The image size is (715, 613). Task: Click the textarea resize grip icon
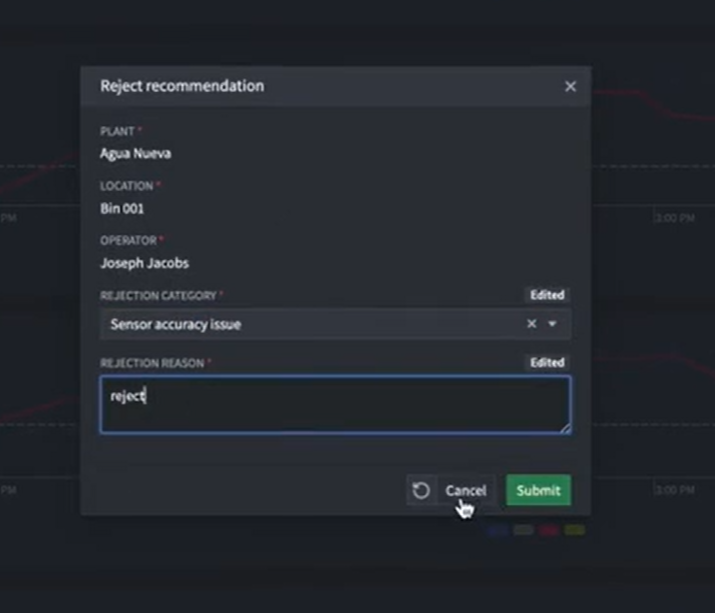[x=565, y=428]
